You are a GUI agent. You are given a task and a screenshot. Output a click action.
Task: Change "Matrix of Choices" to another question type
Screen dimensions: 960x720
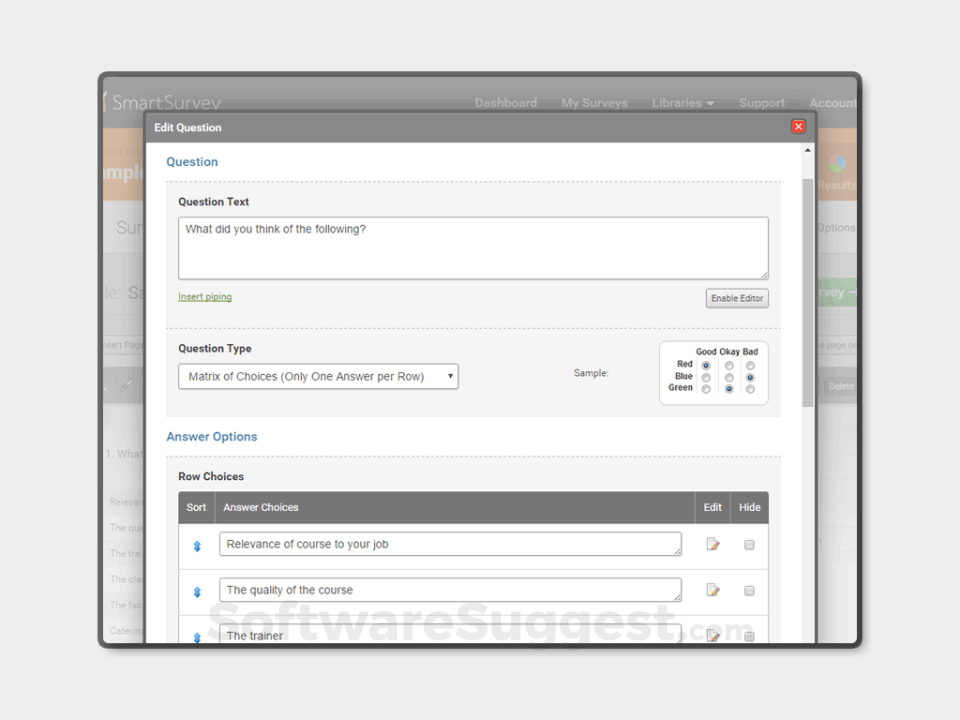[318, 376]
